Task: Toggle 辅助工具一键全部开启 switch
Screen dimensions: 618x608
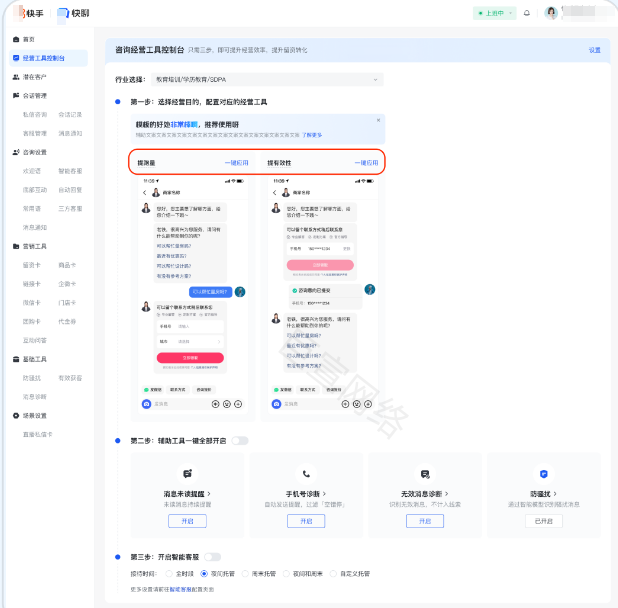Action: click(240, 440)
